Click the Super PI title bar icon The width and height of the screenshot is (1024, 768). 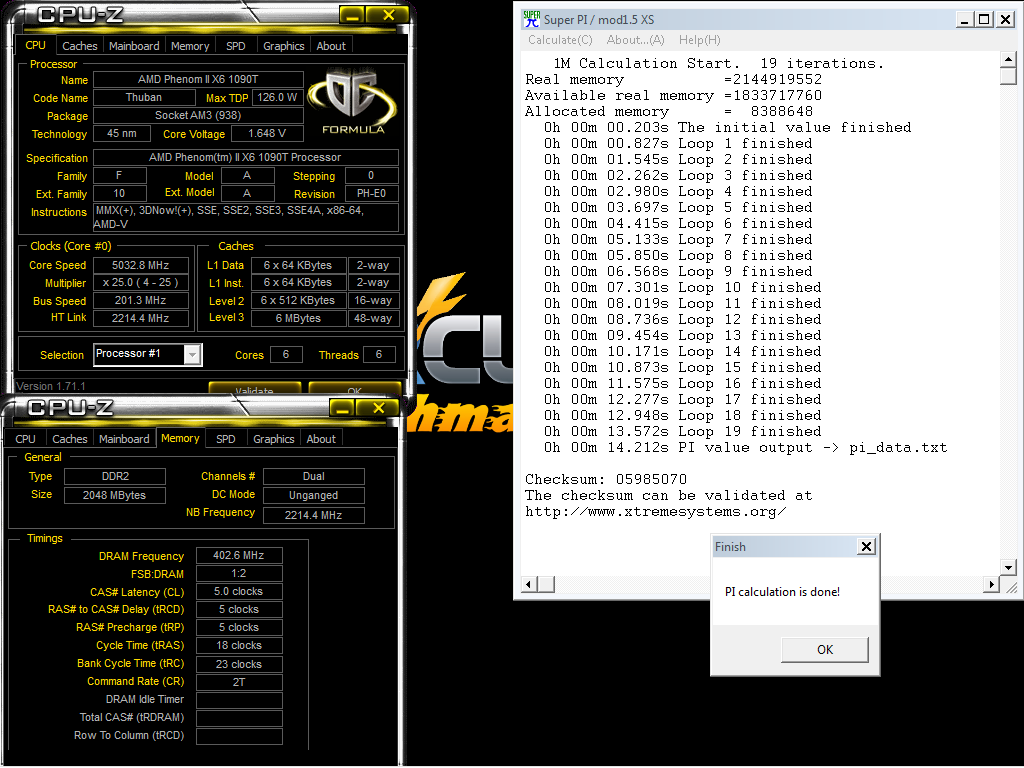tap(532, 19)
